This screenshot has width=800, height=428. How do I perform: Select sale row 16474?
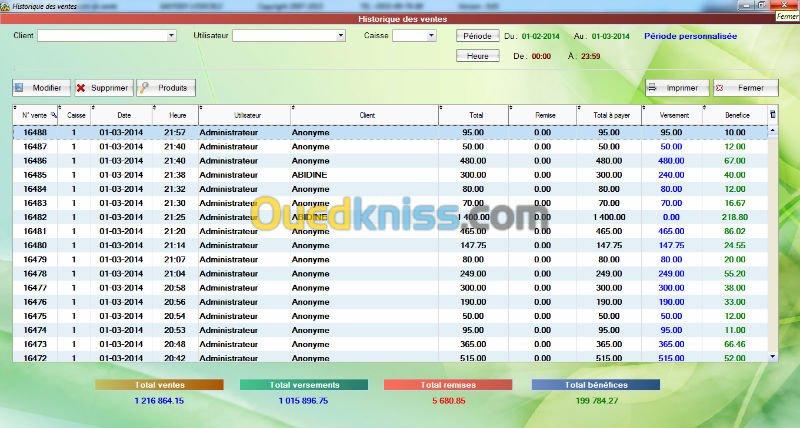pos(390,330)
